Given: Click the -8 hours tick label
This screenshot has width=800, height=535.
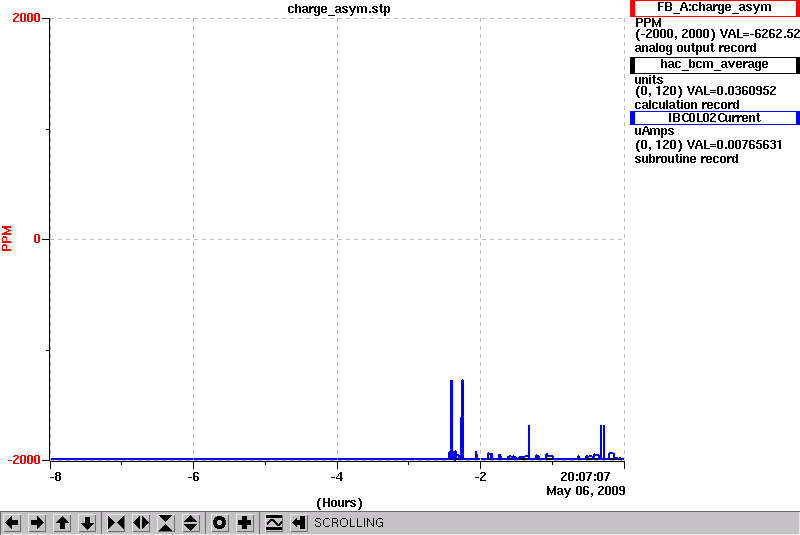Looking at the screenshot, I should (x=55, y=477).
